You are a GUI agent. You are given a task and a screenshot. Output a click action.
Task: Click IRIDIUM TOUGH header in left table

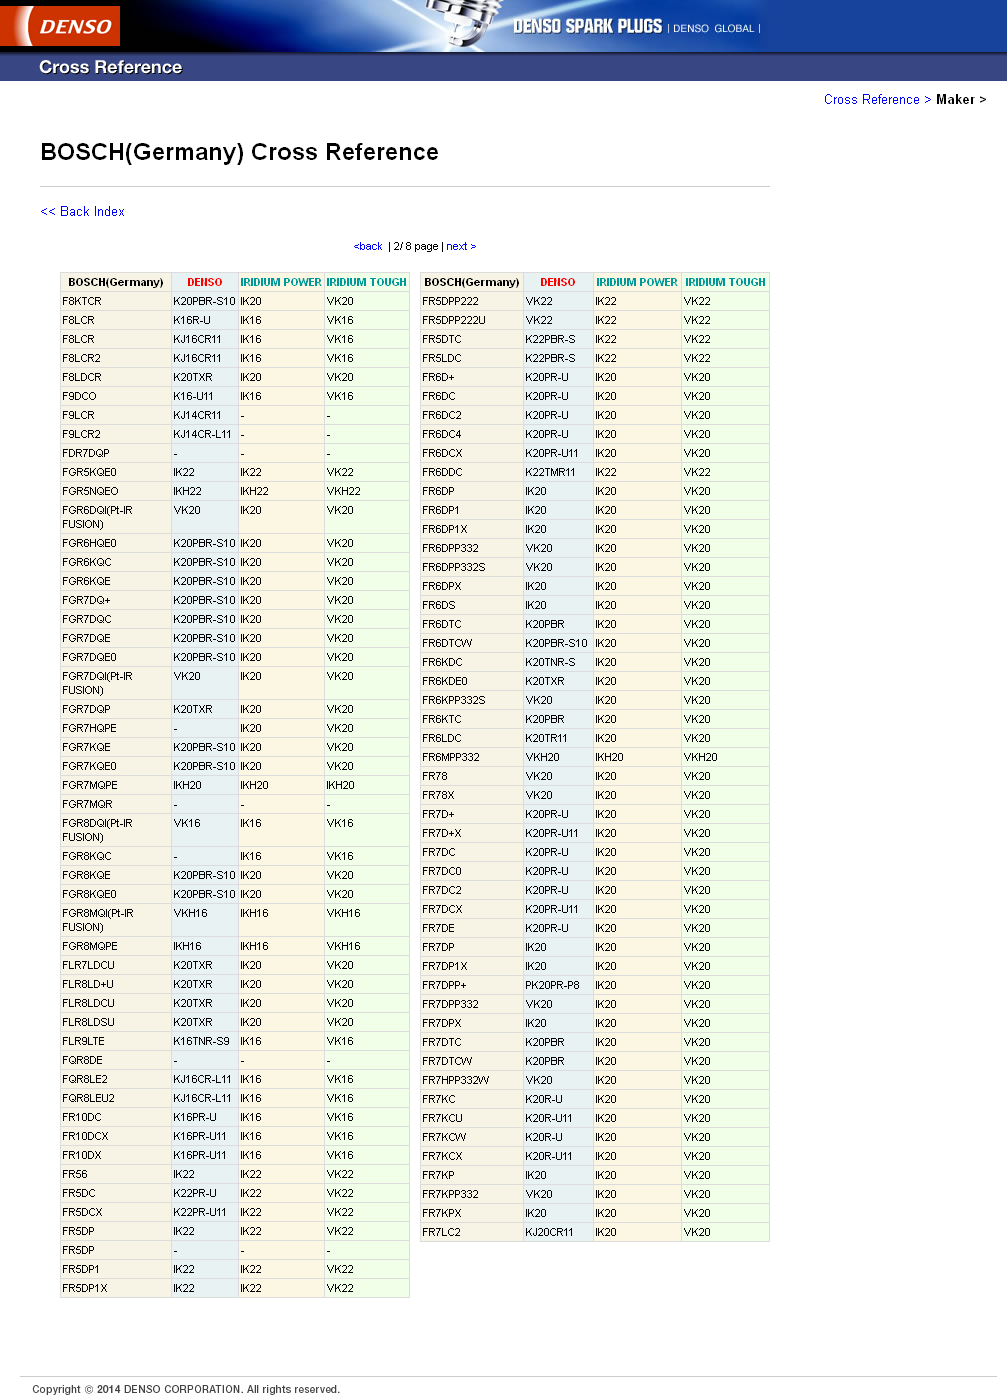coord(366,282)
